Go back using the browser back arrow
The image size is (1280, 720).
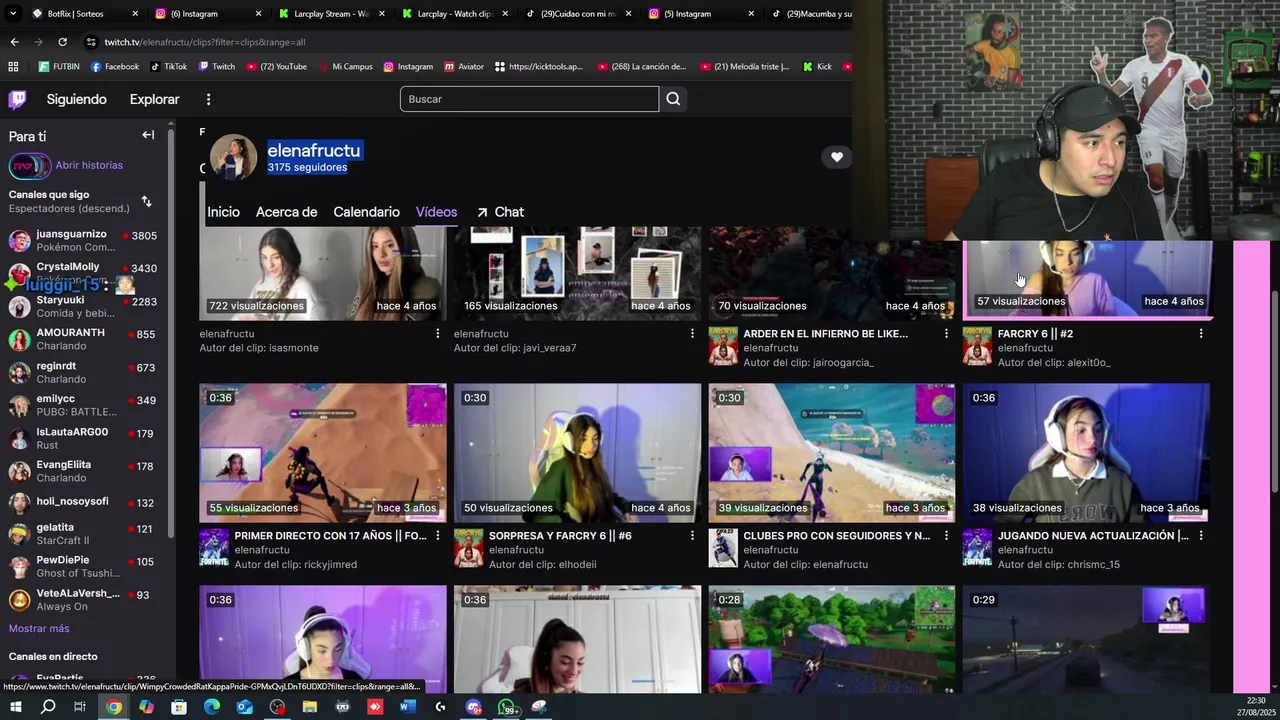tap(14, 42)
